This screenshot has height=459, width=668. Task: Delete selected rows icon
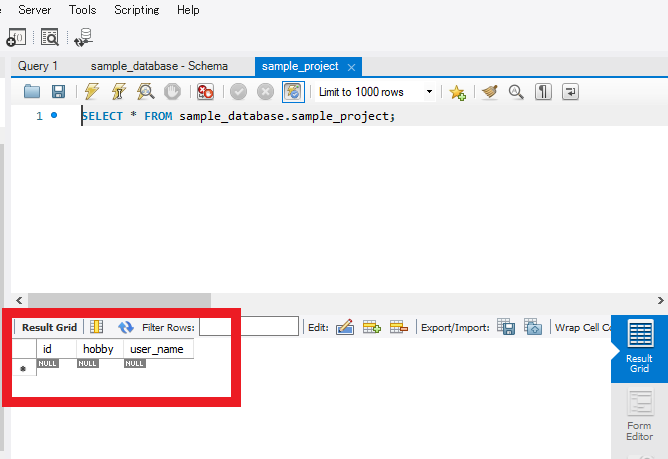399,327
